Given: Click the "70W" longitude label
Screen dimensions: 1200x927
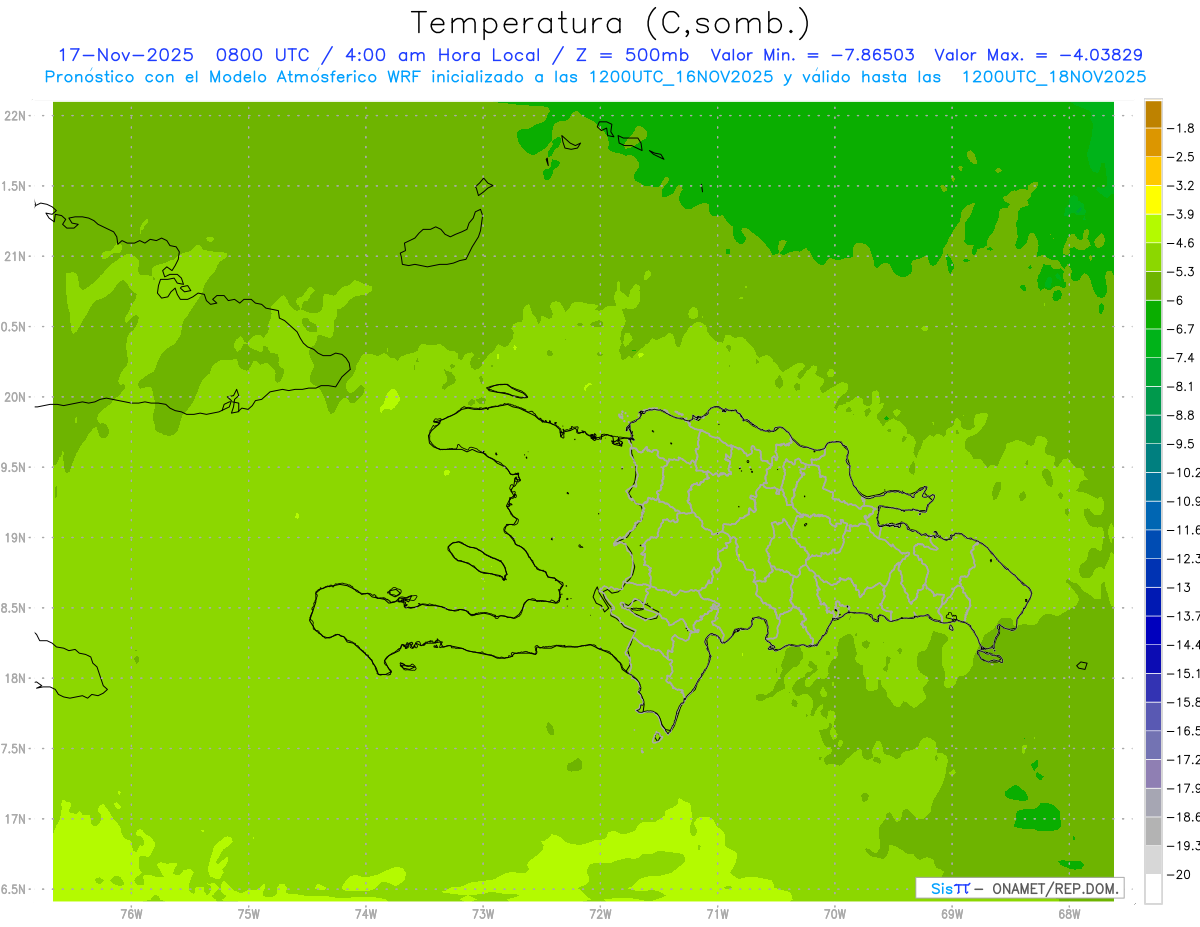Looking at the screenshot, I should (835, 913).
